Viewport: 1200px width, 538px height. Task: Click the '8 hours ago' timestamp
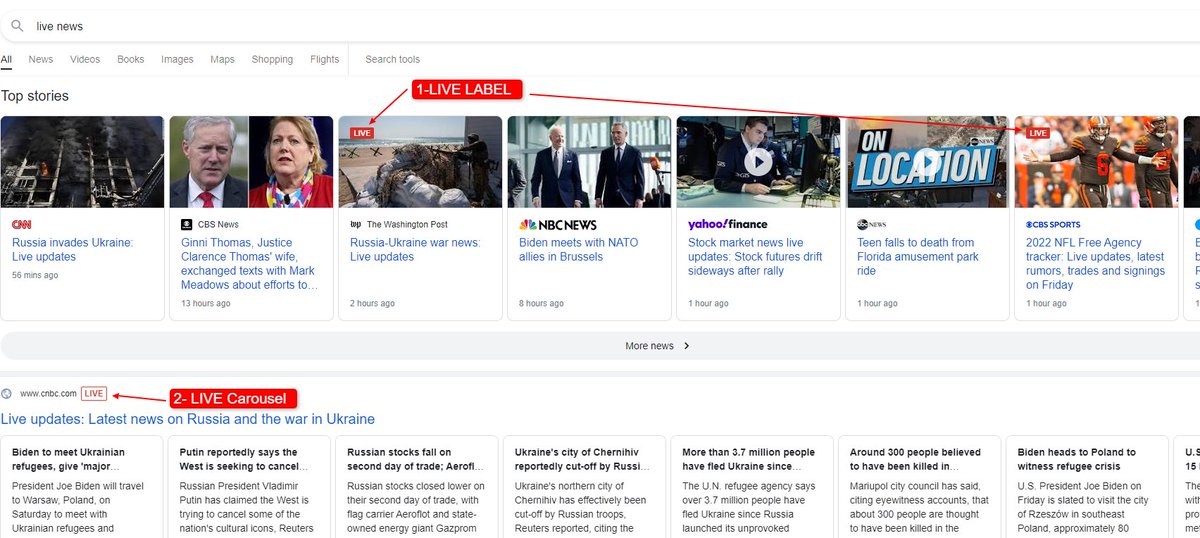pos(541,303)
